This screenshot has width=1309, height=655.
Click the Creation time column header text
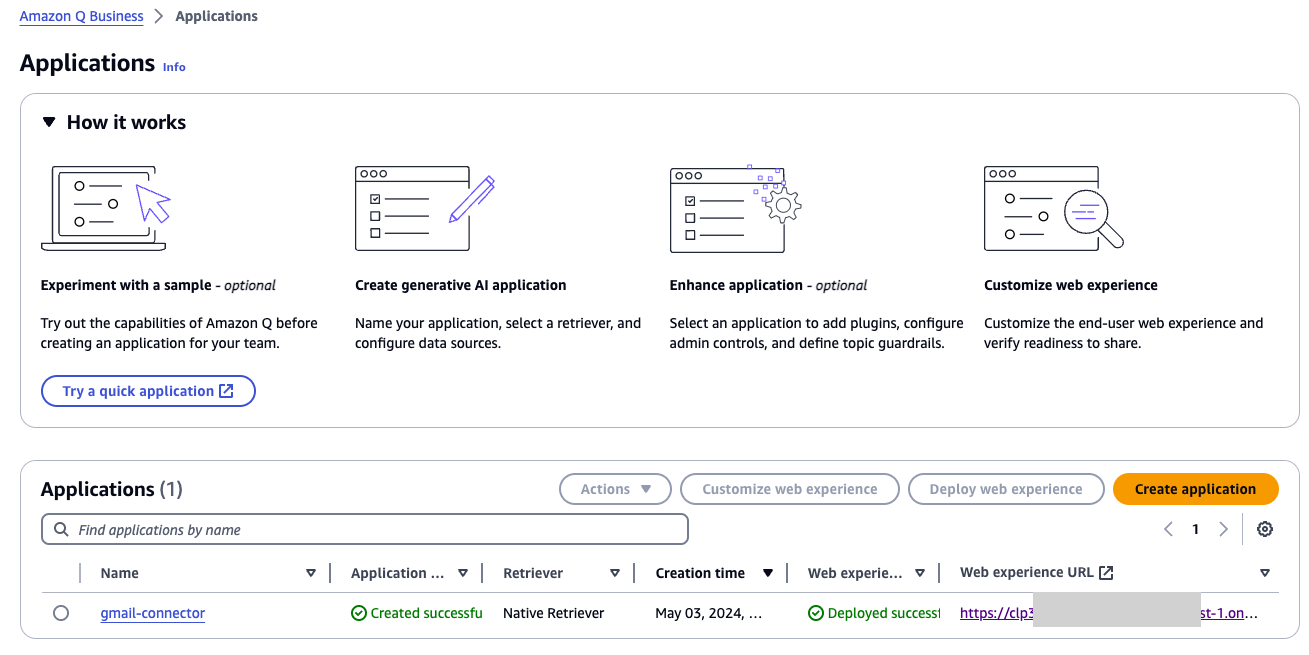coord(700,573)
